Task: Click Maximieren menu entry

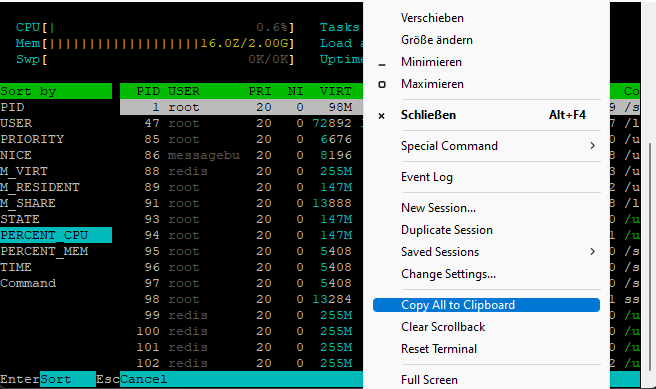Action: (486, 84)
